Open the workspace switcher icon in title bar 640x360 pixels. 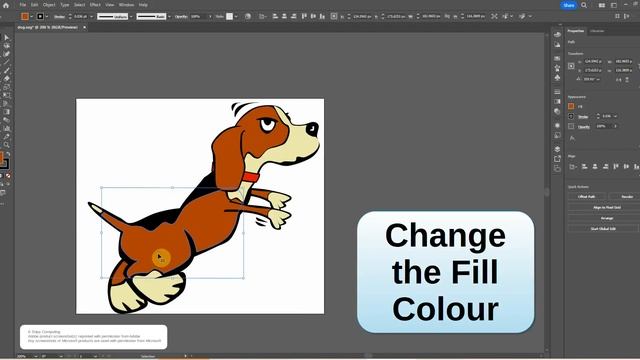(x=614, y=5)
